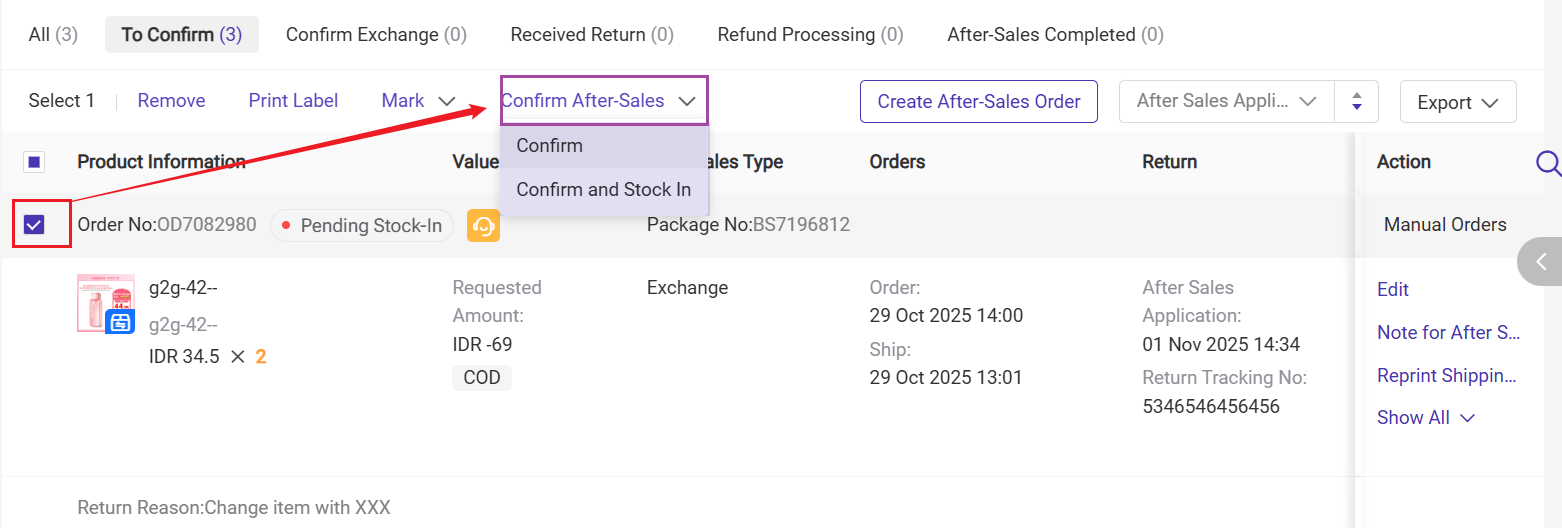Switch to the Received Return tab
The height and width of the screenshot is (528, 1562).
click(592, 35)
